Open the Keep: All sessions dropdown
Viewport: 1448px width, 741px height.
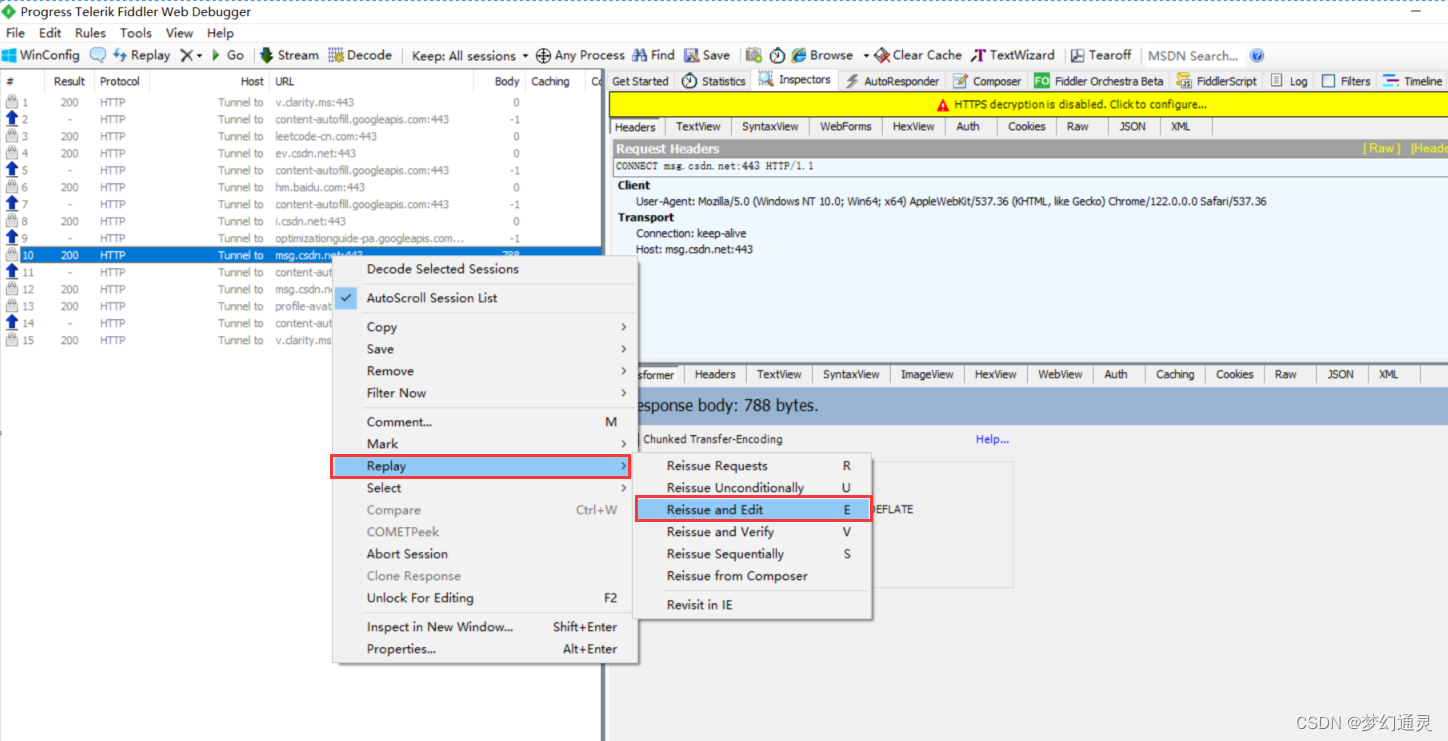tap(470, 56)
